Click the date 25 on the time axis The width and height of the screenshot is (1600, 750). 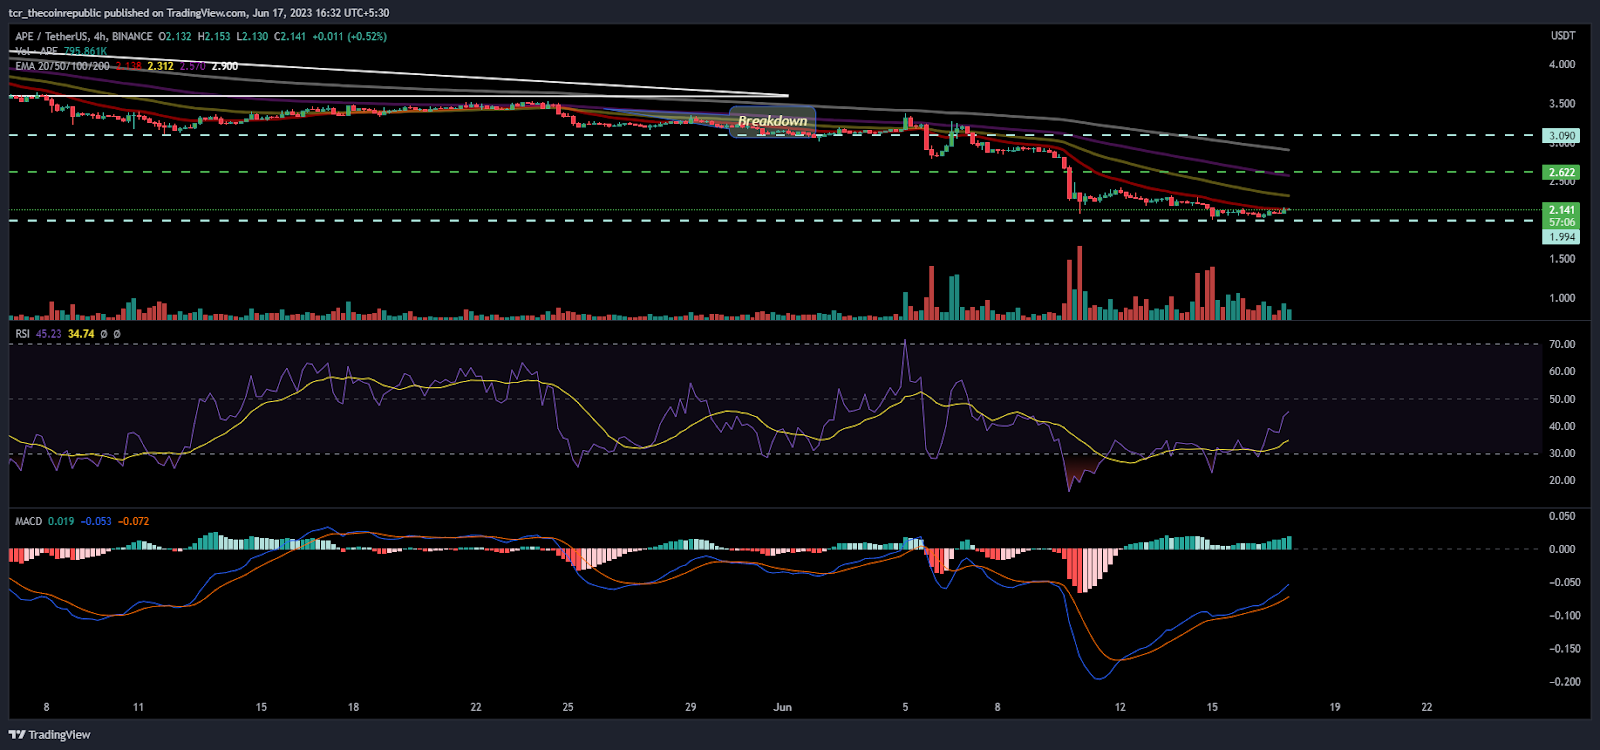pos(568,707)
